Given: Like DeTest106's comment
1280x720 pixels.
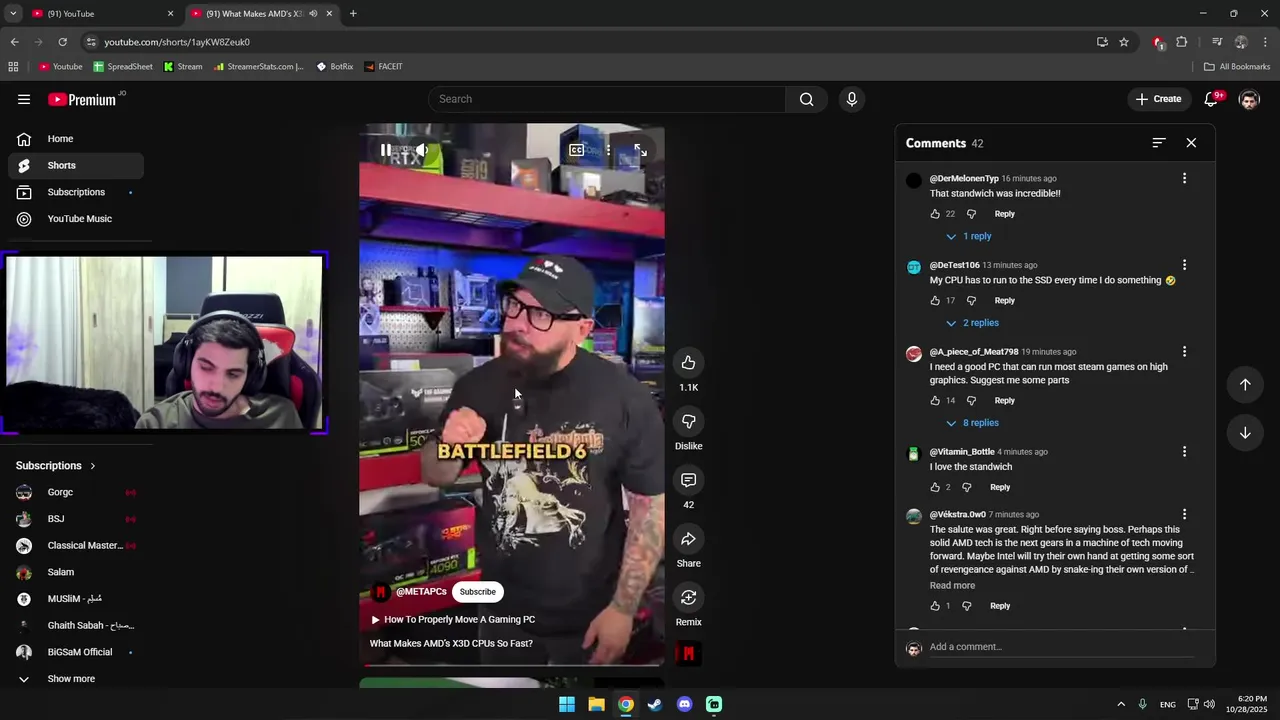Looking at the screenshot, I should (935, 300).
